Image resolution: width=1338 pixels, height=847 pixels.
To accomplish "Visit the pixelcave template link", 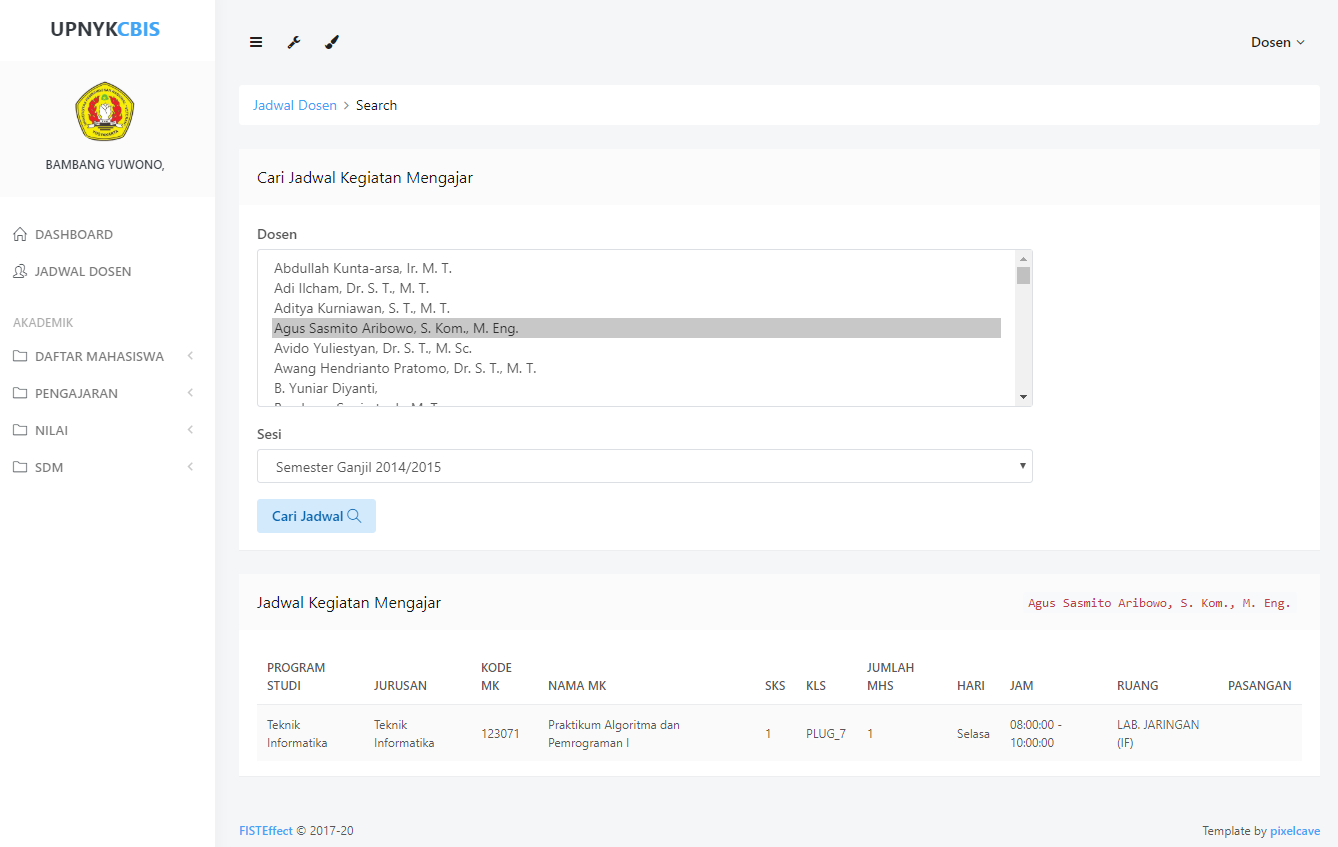I will pos(1295,831).
